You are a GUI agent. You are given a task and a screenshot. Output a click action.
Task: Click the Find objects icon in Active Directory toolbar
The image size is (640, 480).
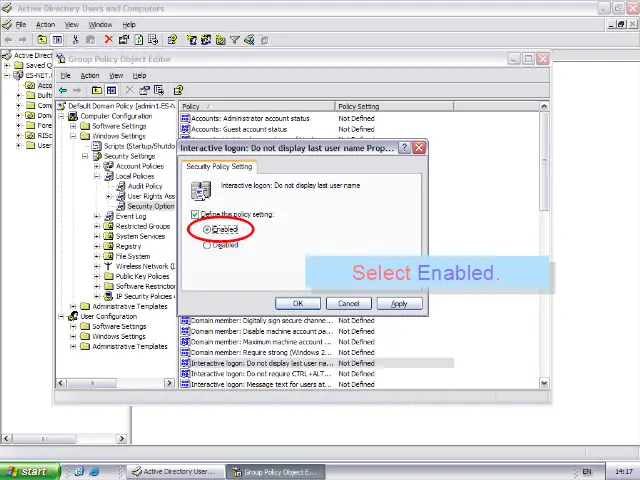(249, 40)
